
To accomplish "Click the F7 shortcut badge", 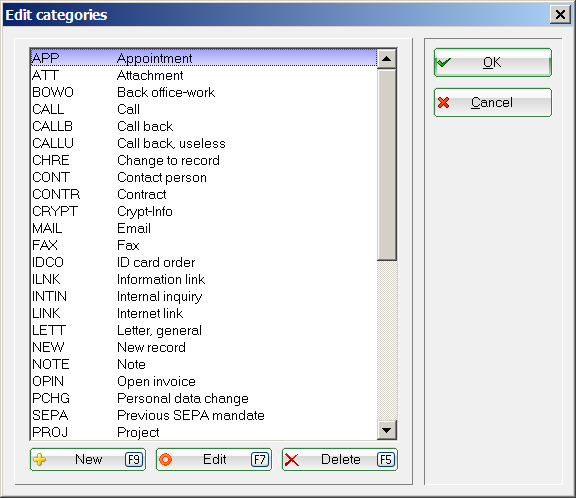I will (x=260, y=459).
